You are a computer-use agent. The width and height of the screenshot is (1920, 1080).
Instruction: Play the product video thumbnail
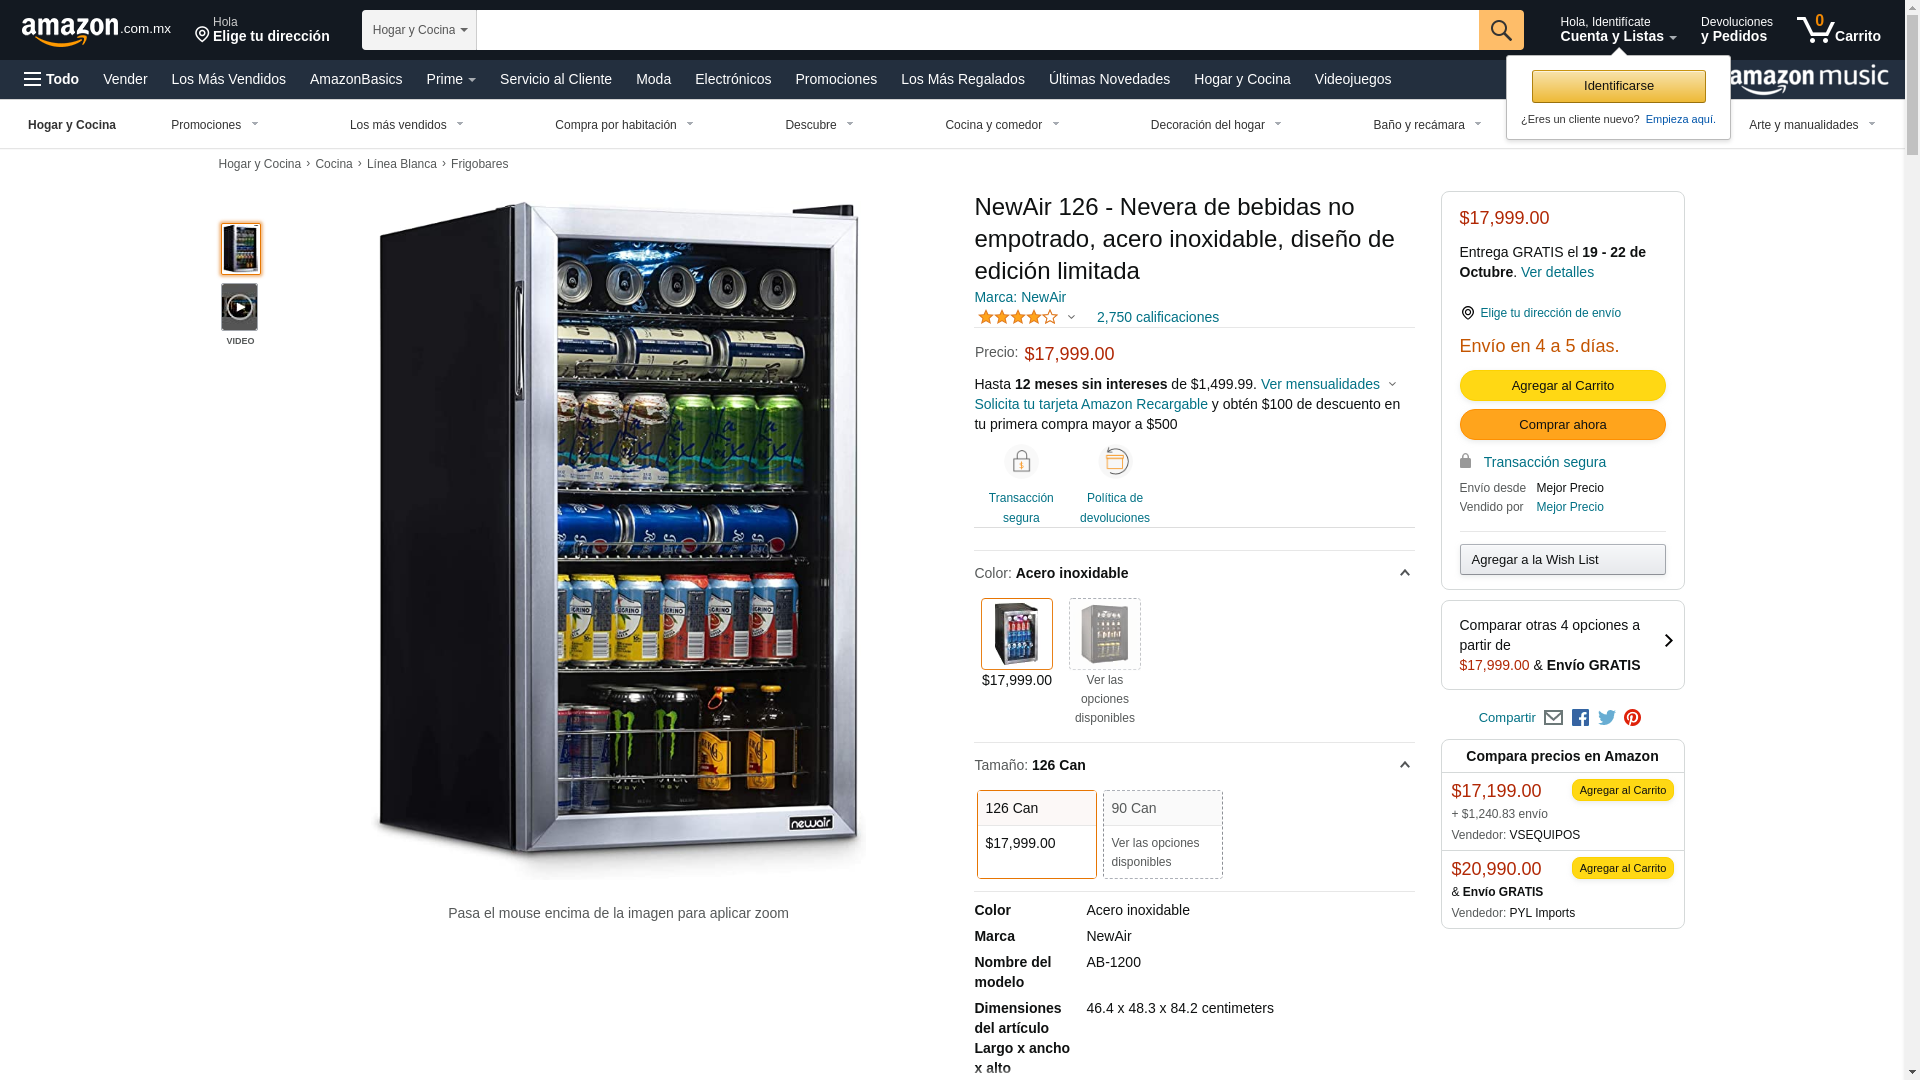click(240, 307)
